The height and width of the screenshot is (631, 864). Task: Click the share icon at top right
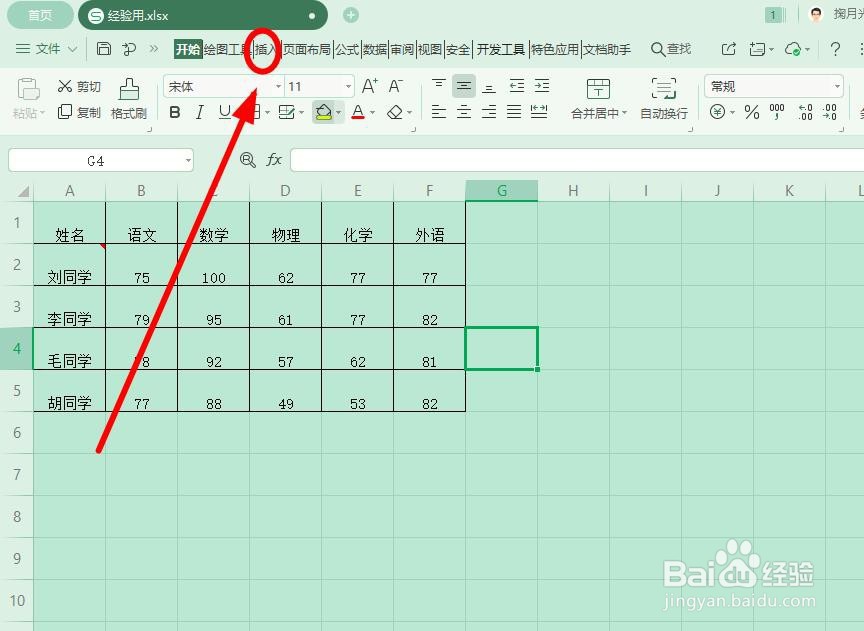728,49
